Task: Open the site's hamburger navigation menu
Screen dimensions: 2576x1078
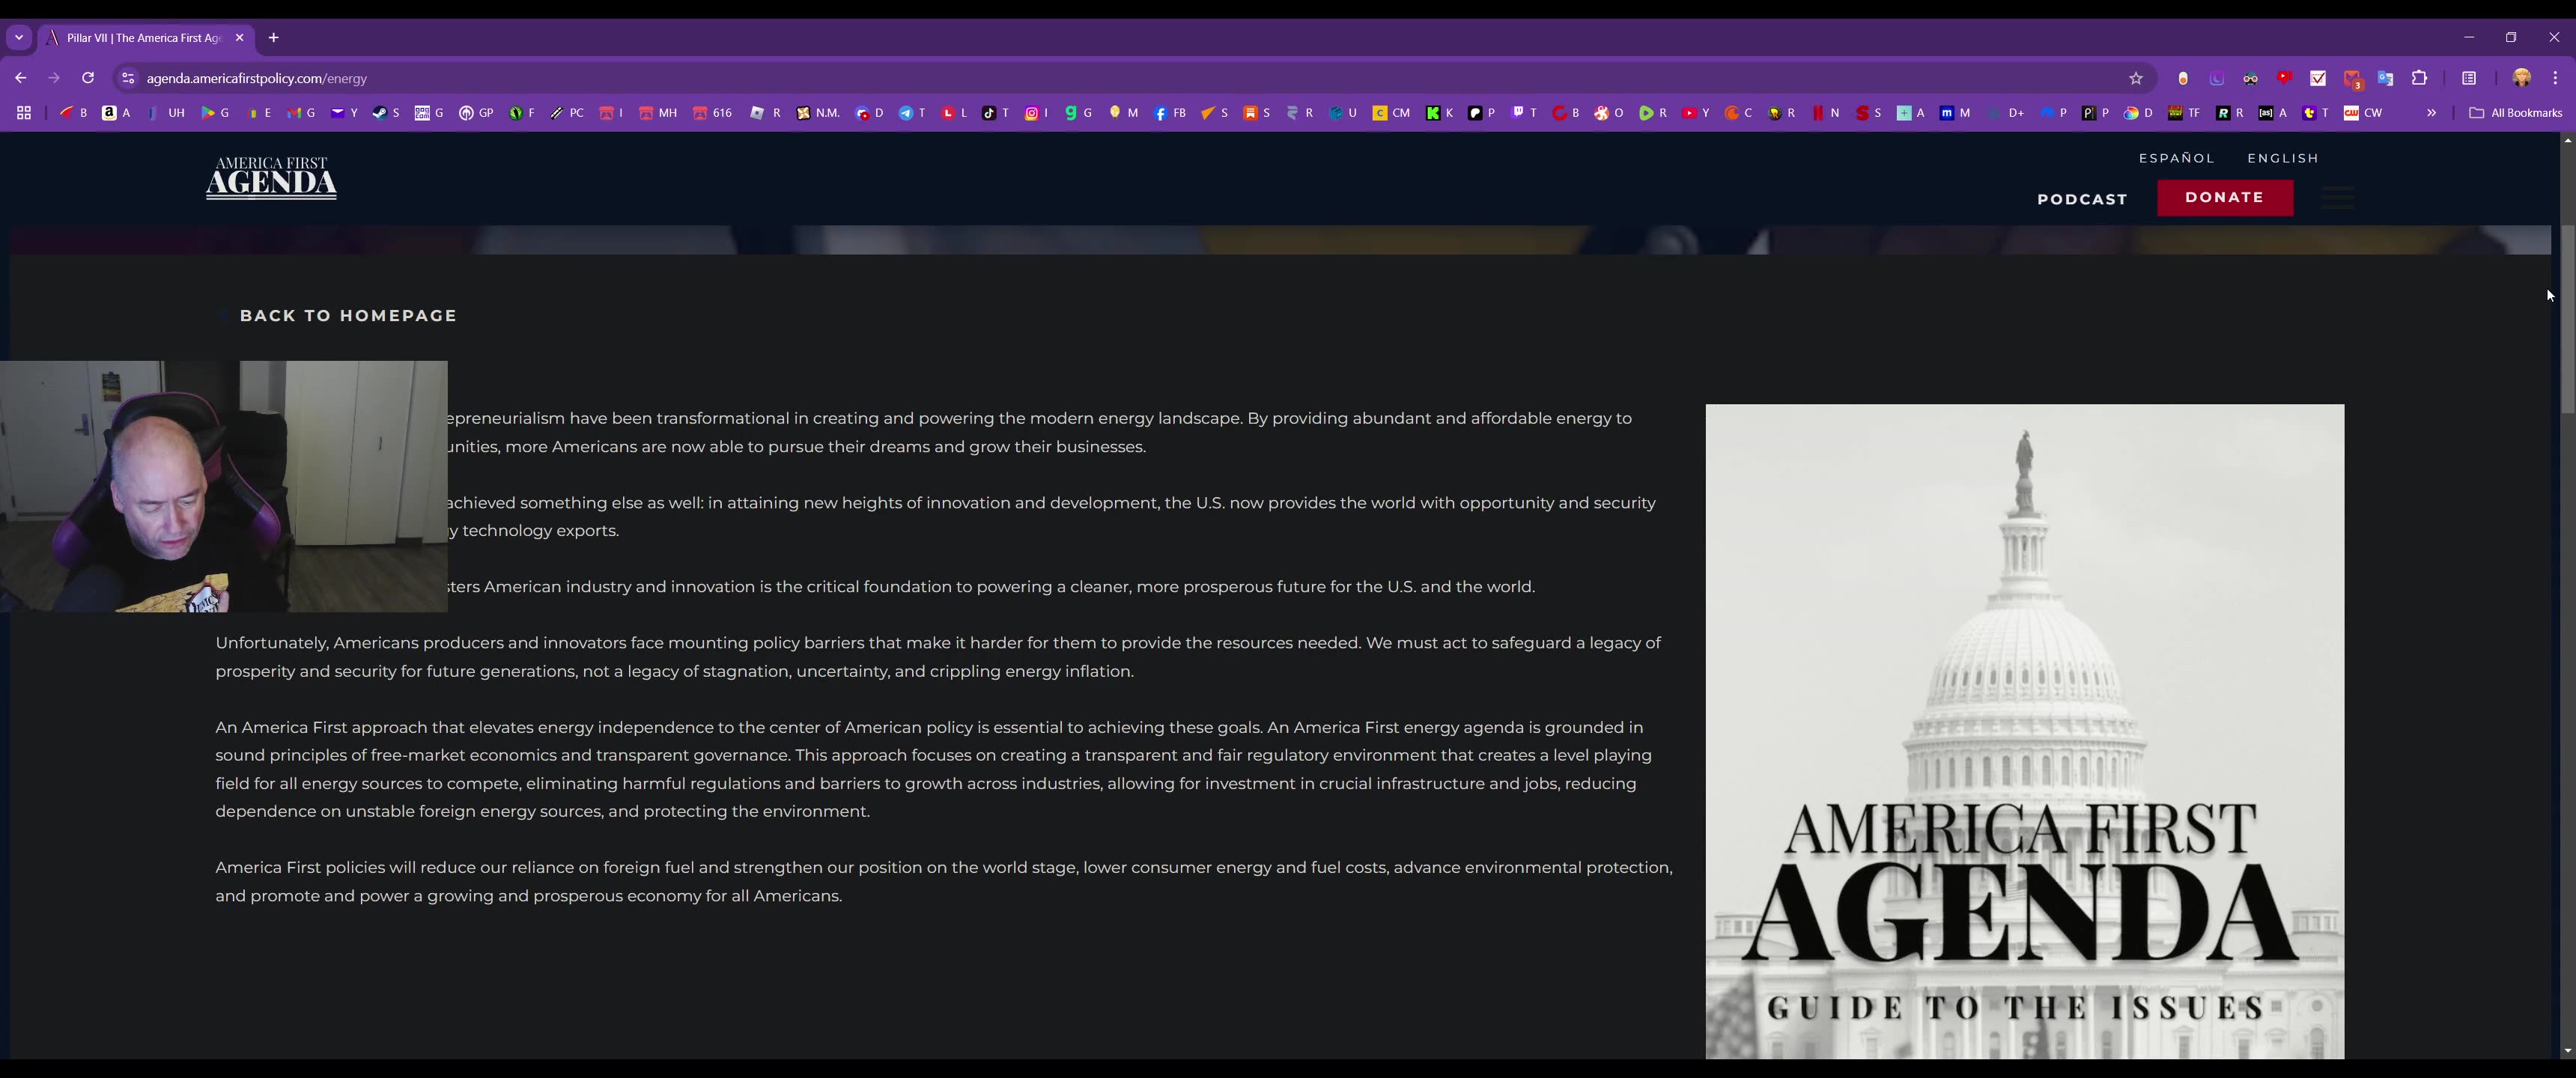Action: tap(2337, 198)
